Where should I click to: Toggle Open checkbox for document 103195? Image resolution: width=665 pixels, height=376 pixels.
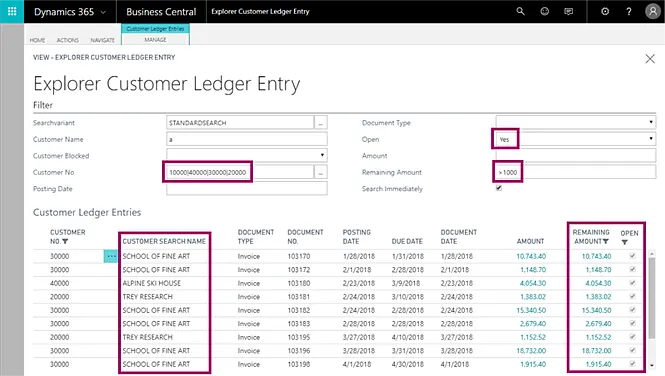632,337
